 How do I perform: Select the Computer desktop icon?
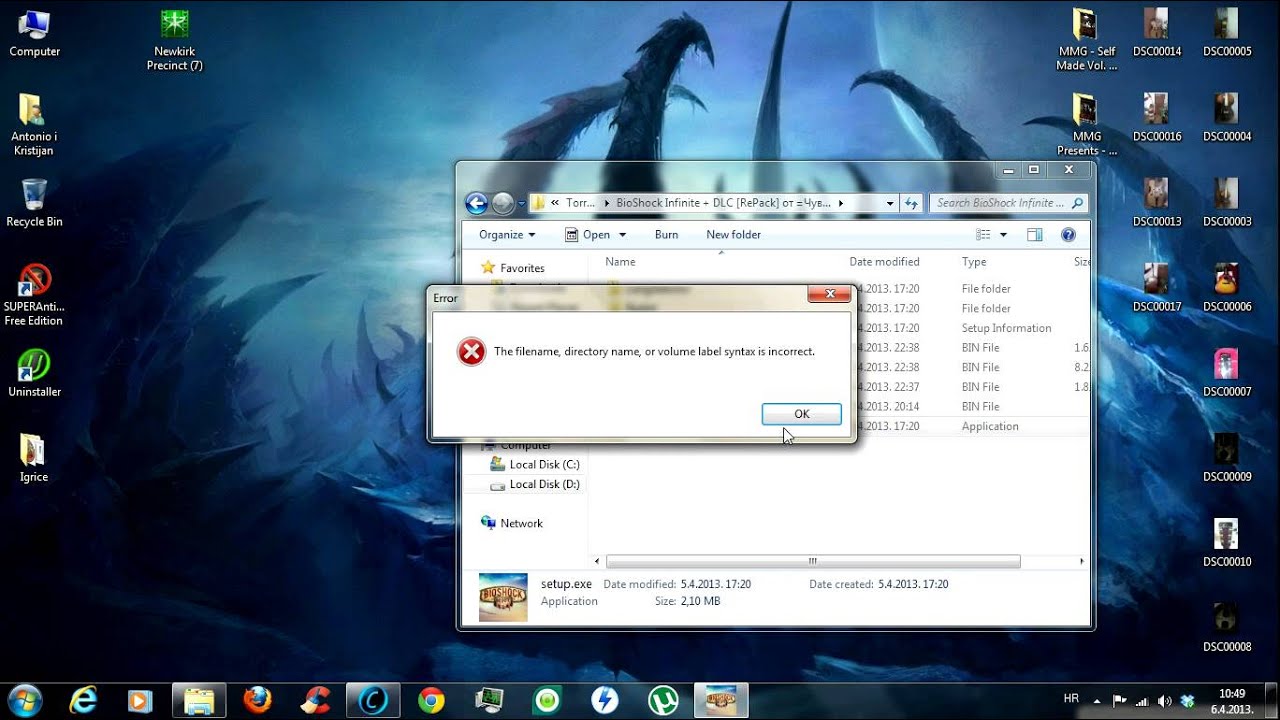pos(35,33)
